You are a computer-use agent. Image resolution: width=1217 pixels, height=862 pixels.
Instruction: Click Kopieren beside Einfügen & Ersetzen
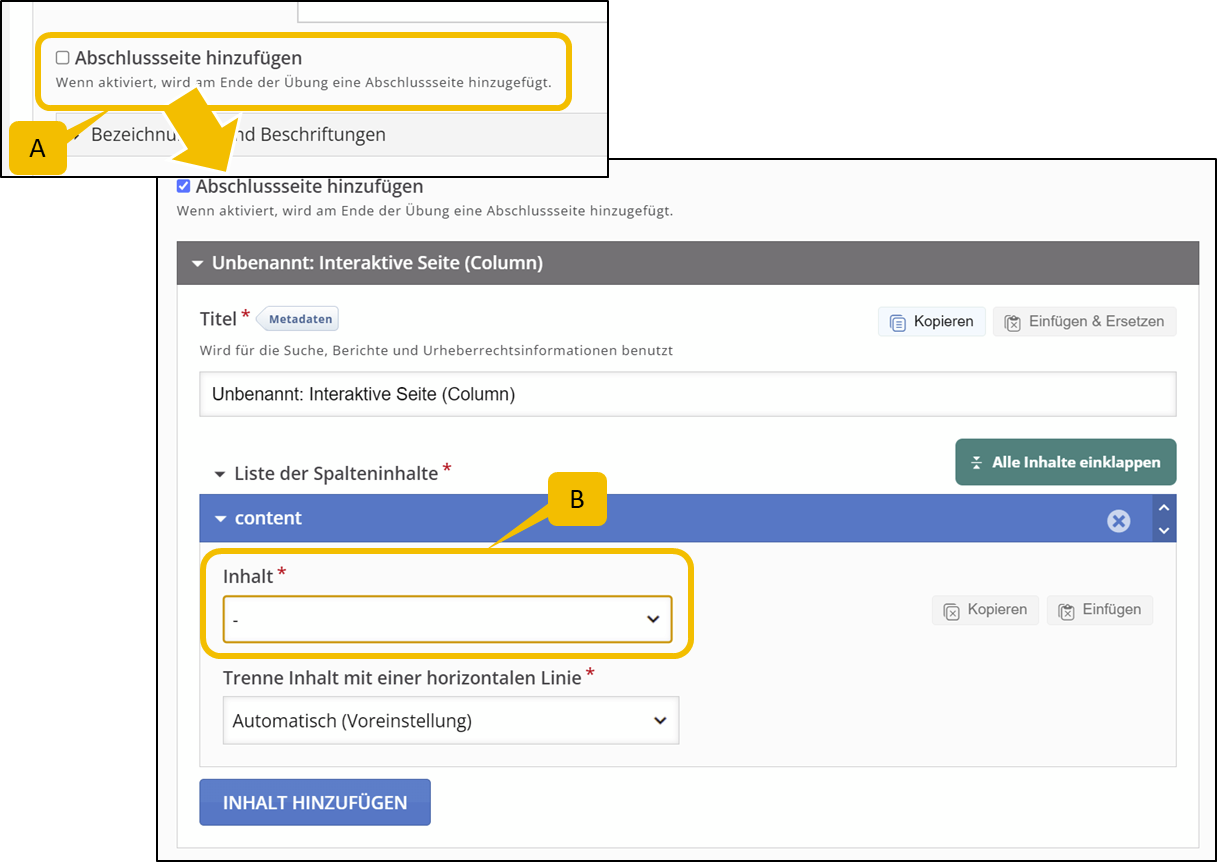(x=932, y=322)
